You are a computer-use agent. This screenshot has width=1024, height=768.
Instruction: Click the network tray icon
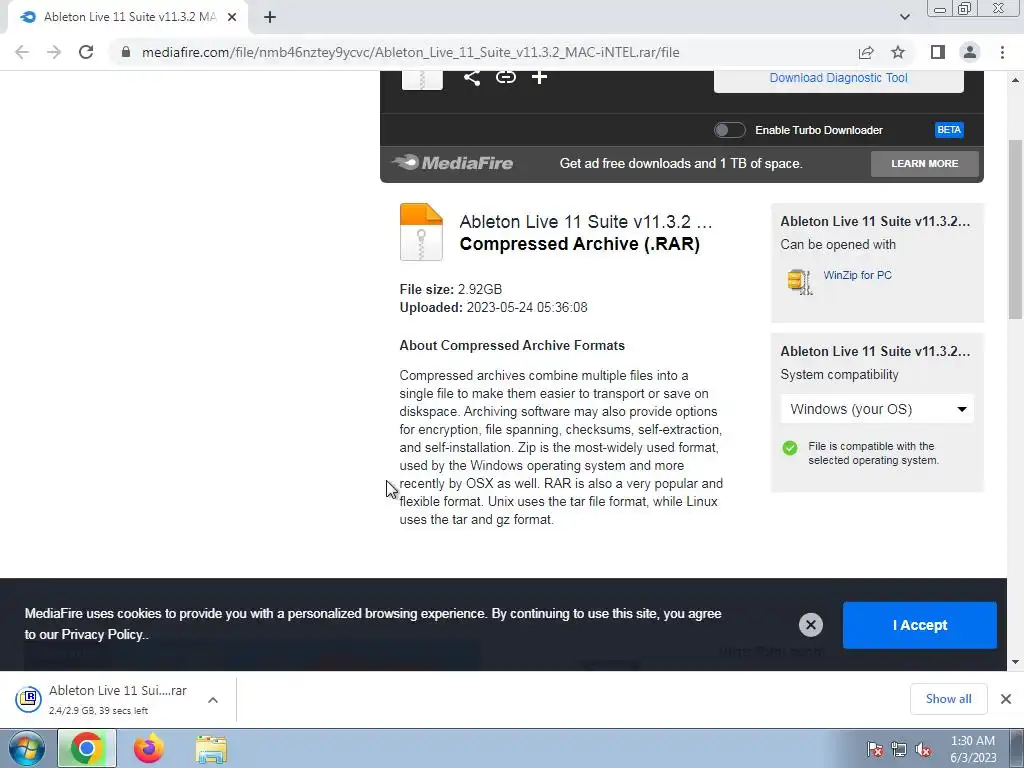point(899,750)
